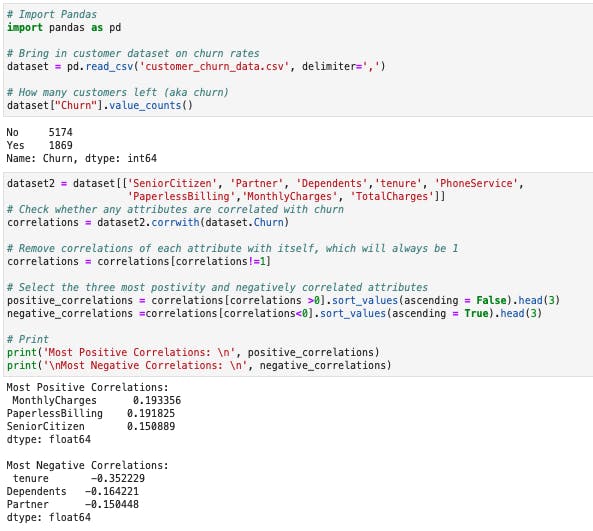Viewport: 593px width, 531px height.
Task: Click the read_csv method call
Action: [x=109, y=67]
